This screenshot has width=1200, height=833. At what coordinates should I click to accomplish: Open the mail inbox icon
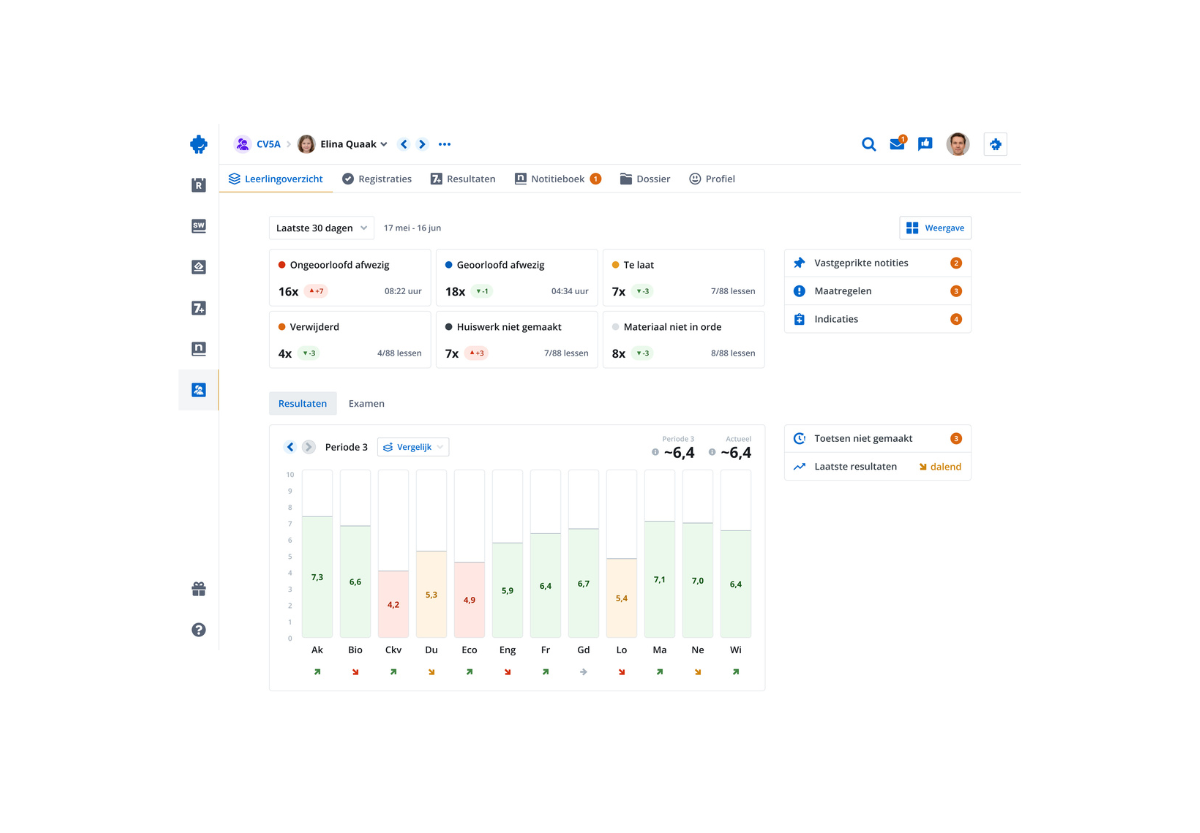click(897, 144)
